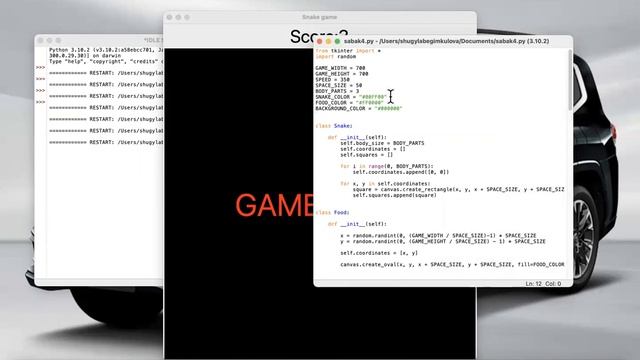Click 'self.body_size = BODY_PARTS' line
Image resolution: width=640 pixels, height=360 pixels.
382,143
